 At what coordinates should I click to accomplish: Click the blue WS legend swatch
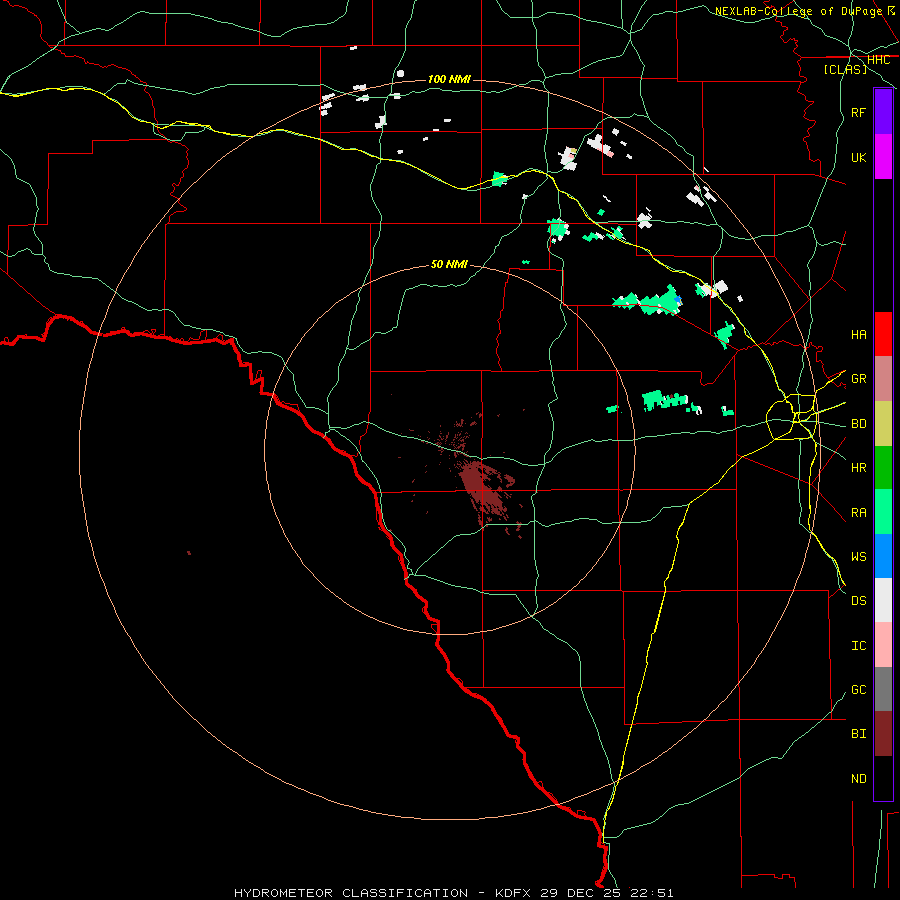pos(883,556)
